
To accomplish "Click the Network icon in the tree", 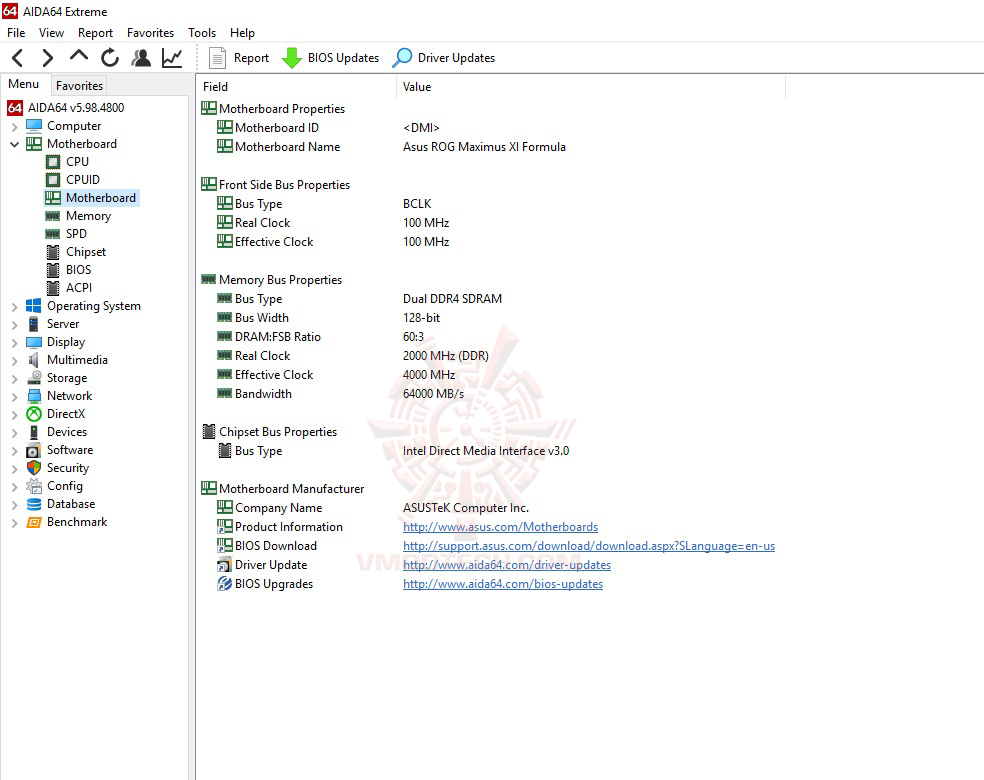I will (34, 397).
